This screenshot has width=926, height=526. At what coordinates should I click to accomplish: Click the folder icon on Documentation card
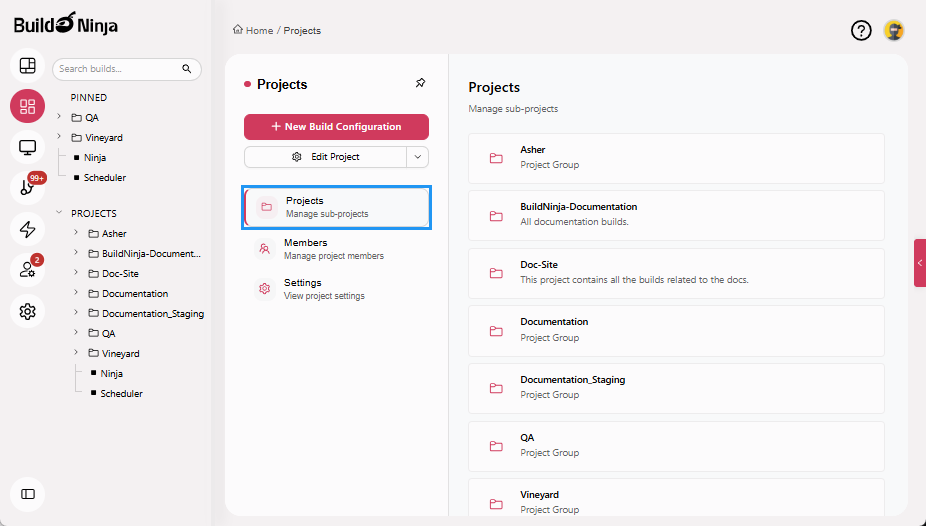pos(496,331)
